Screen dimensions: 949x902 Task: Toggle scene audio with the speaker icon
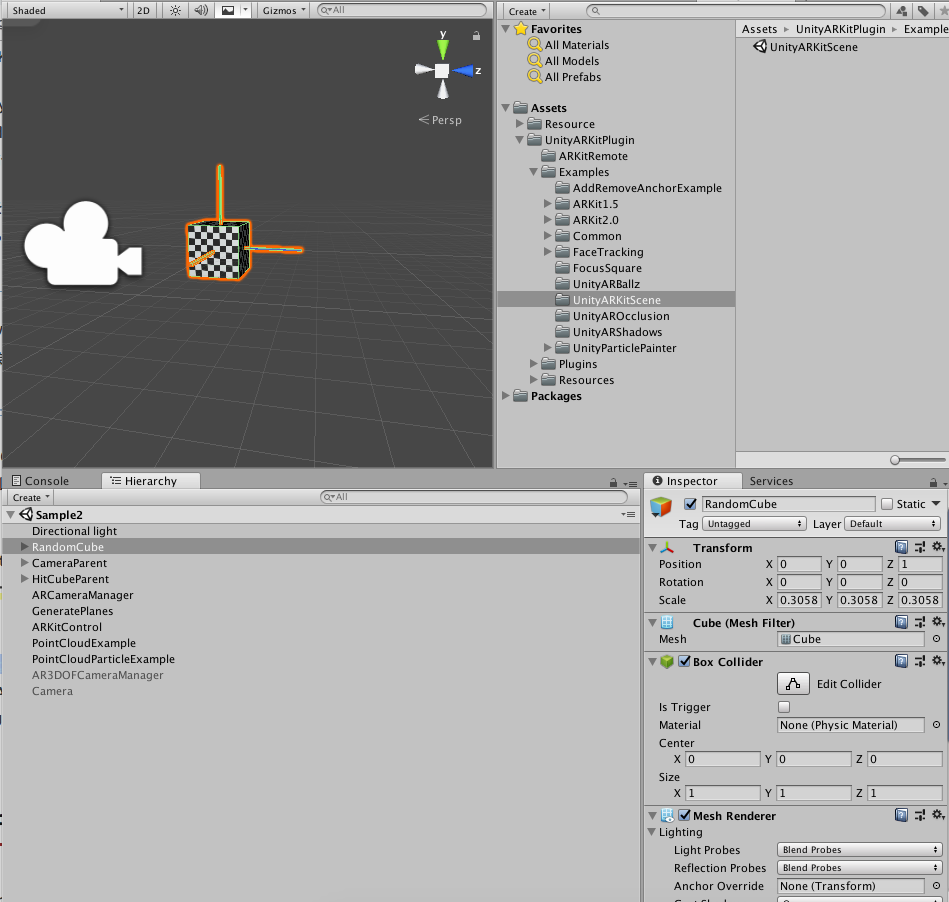pos(201,11)
